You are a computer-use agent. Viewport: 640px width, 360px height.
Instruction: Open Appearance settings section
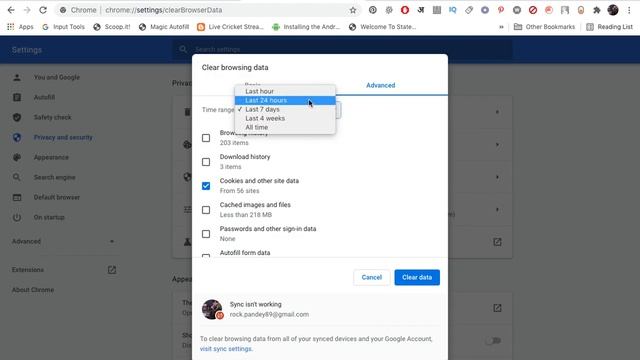point(51,157)
